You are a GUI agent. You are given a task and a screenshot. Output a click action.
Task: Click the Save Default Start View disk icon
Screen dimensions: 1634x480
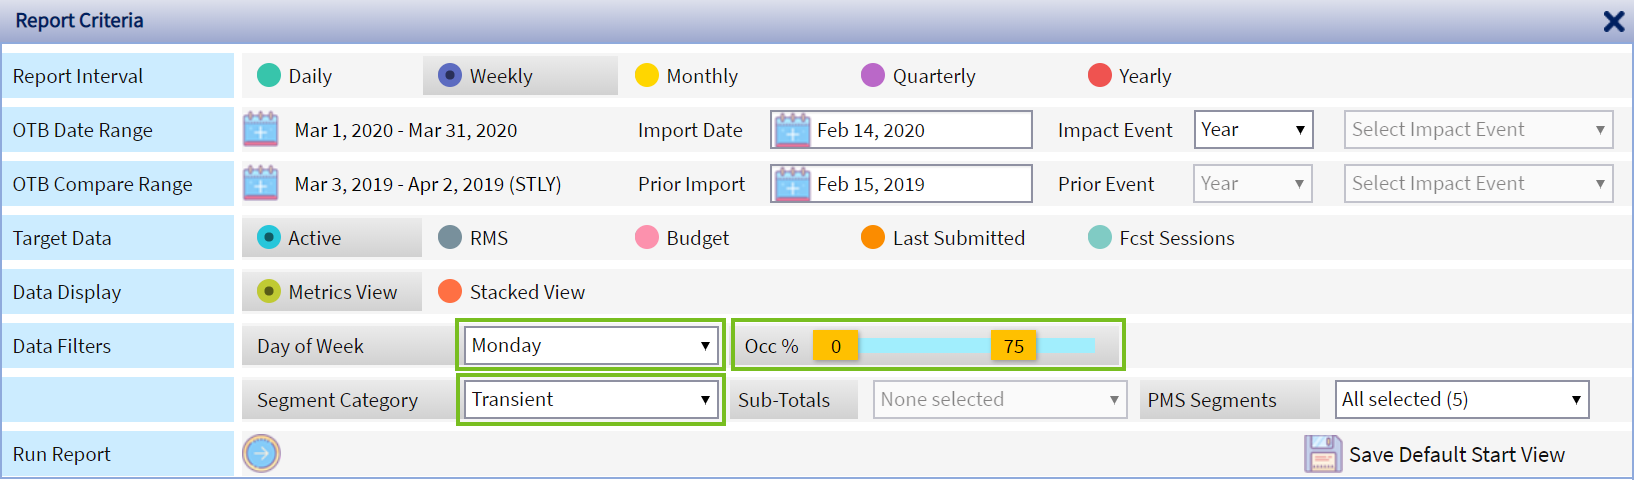[x=1322, y=454]
